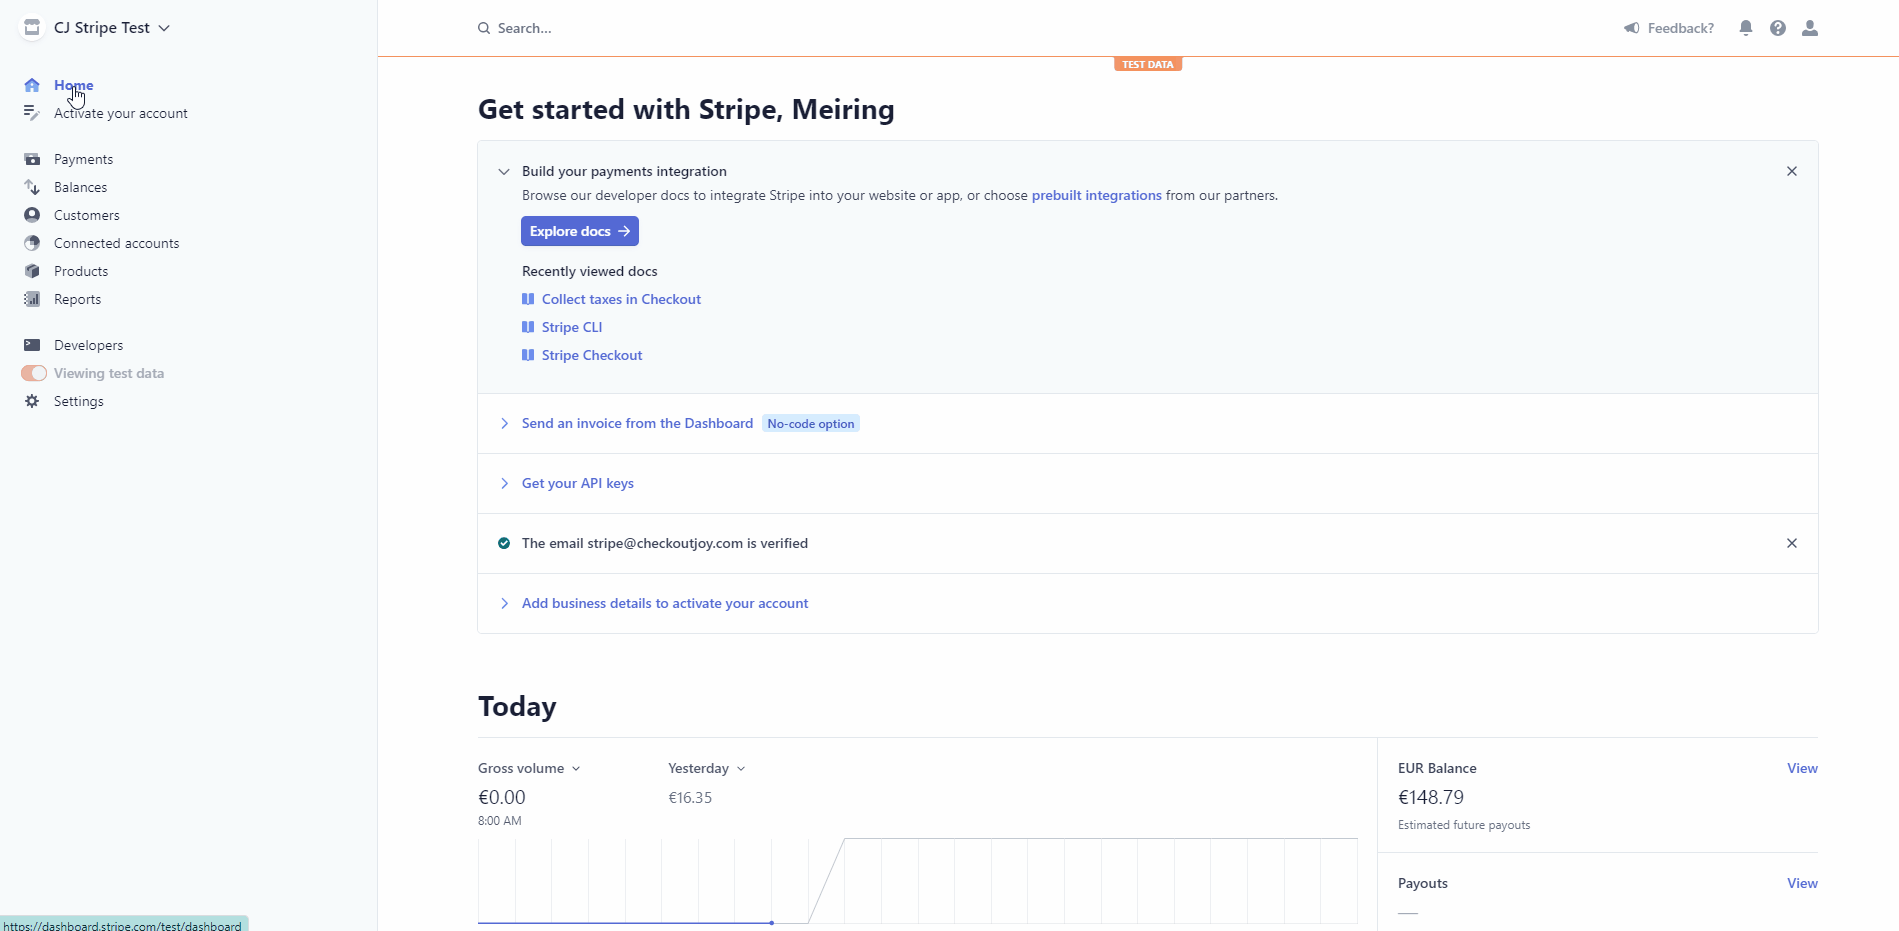Viewport: 1899px width, 931px height.
Task: Expand Add business details to activate account
Action: [504, 604]
